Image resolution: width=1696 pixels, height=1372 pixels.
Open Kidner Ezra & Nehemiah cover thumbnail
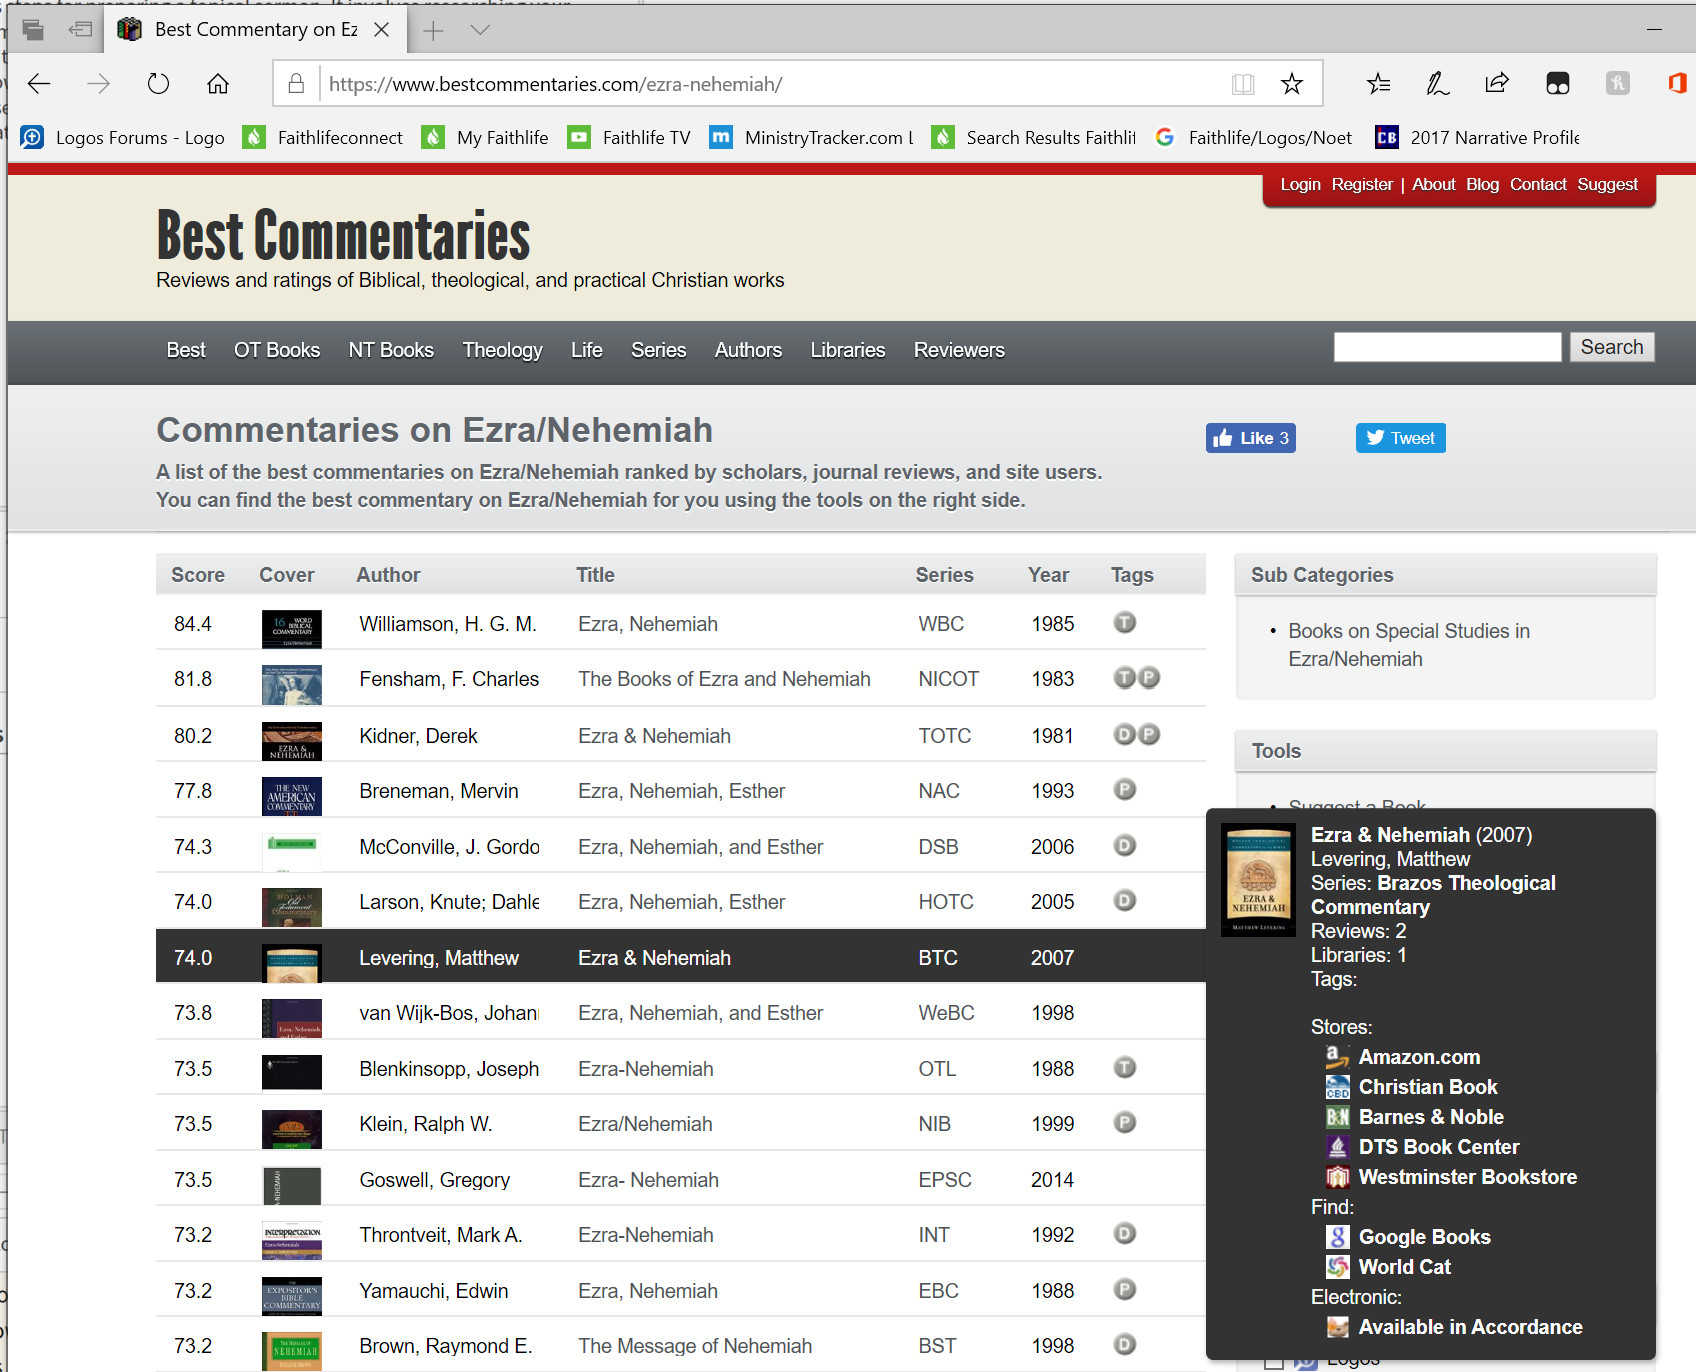click(291, 741)
